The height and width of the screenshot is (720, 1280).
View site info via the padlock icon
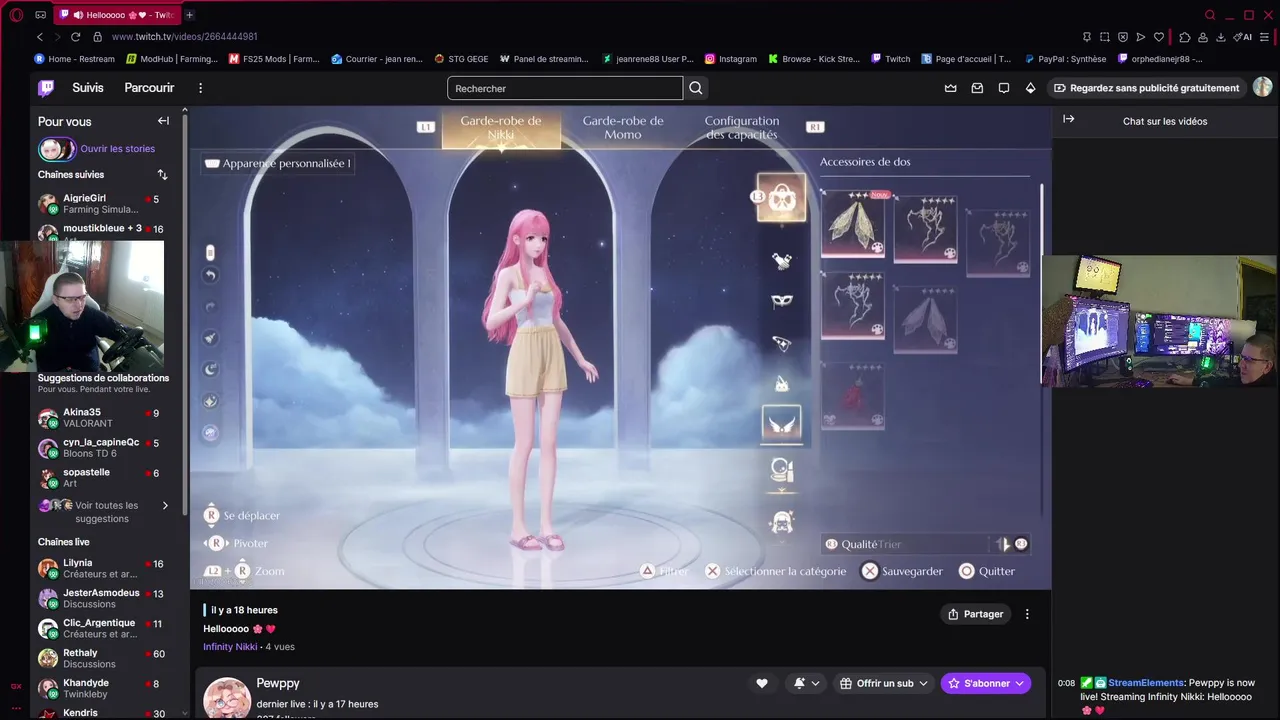pyautogui.click(x=97, y=37)
